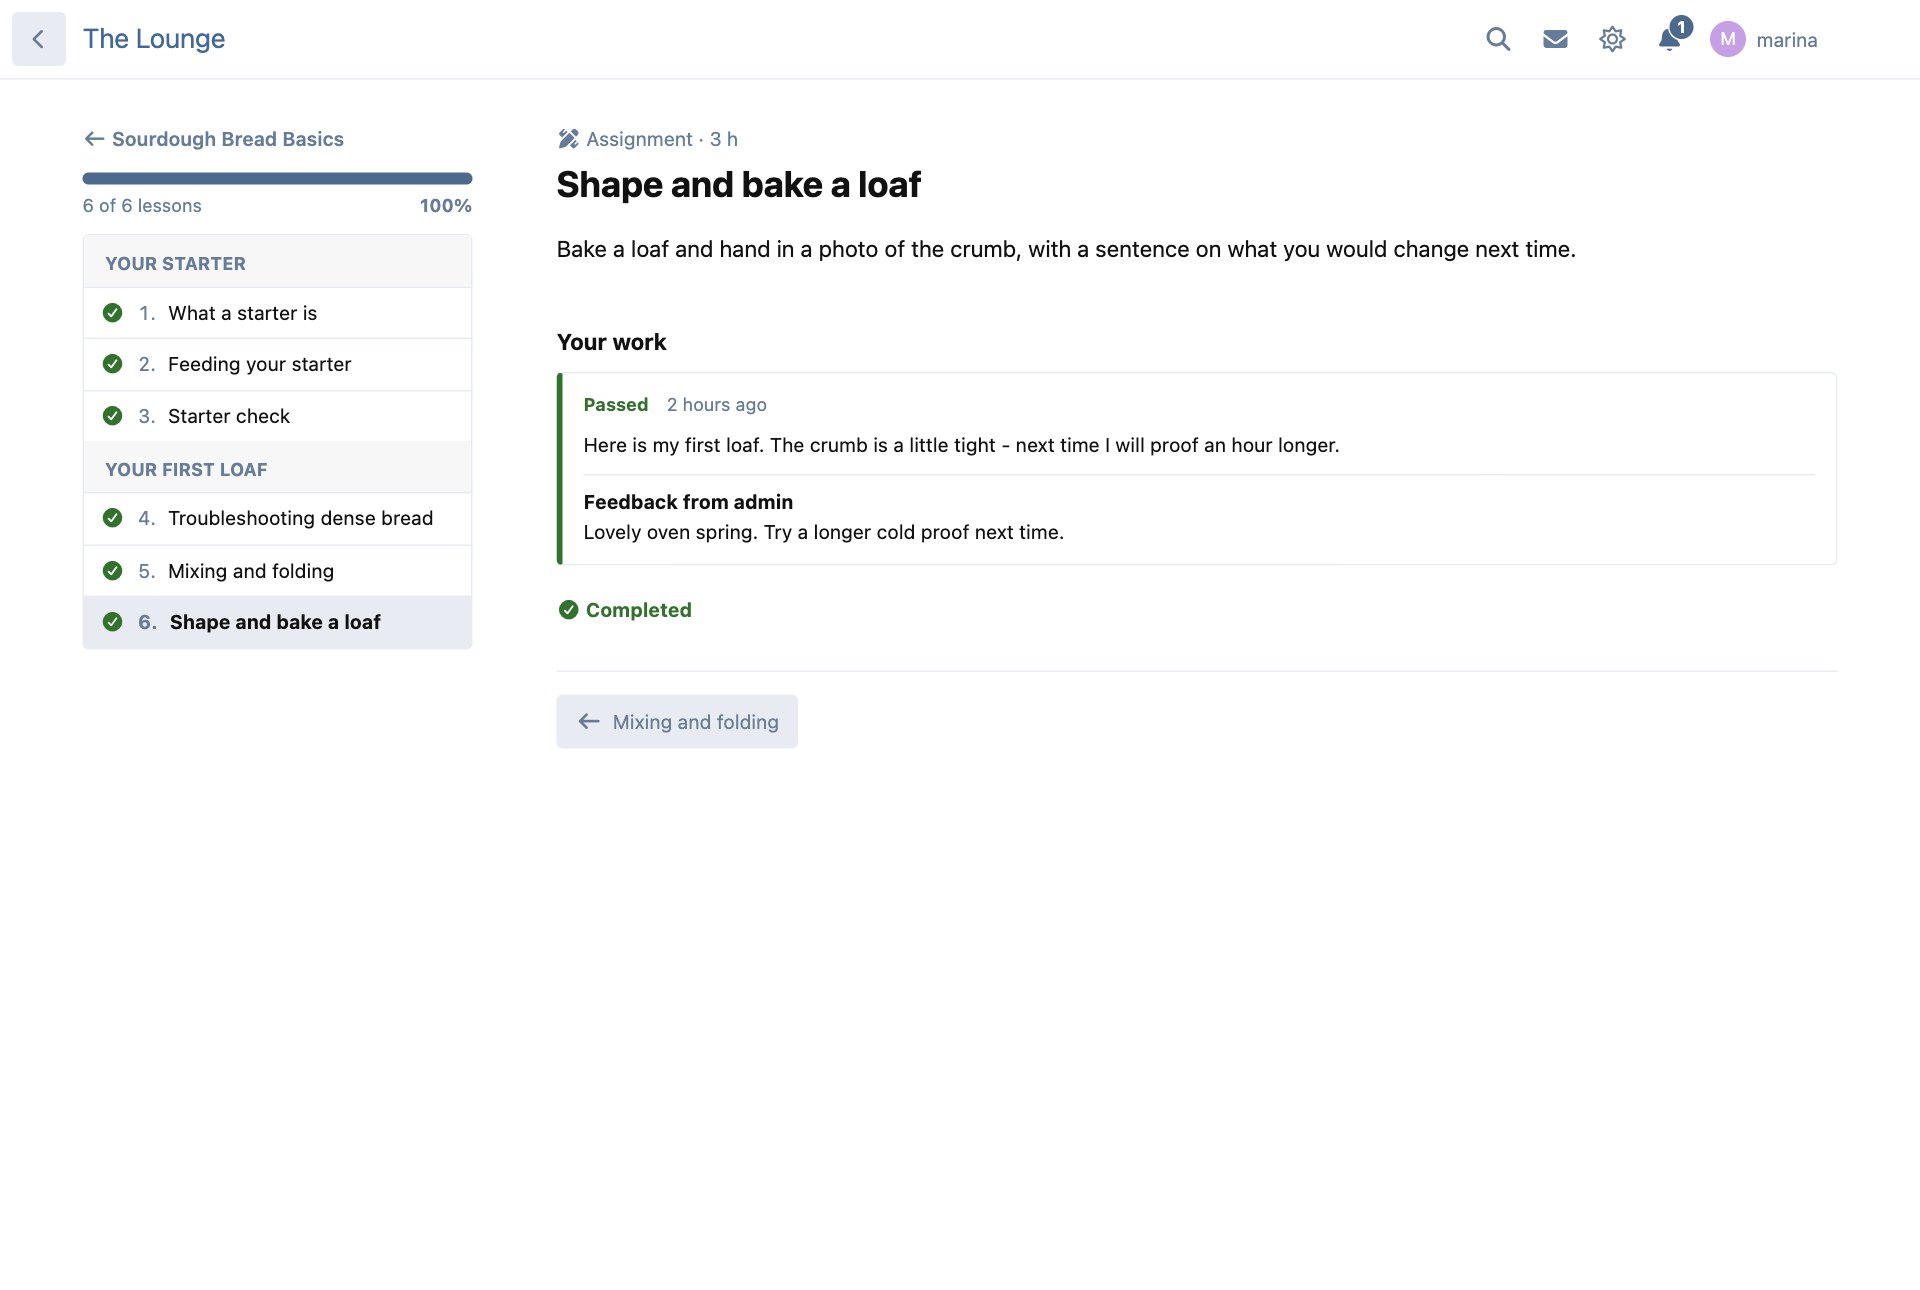
Task: Open lesson 5 Mixing and folding in sidebar
Action: (277, 571)
